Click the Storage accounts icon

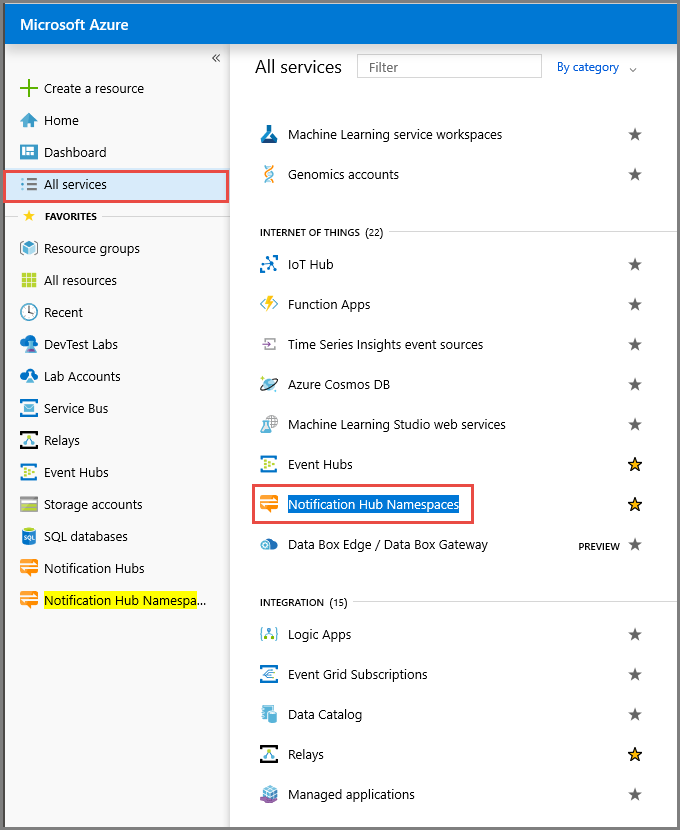coord(29,504)
